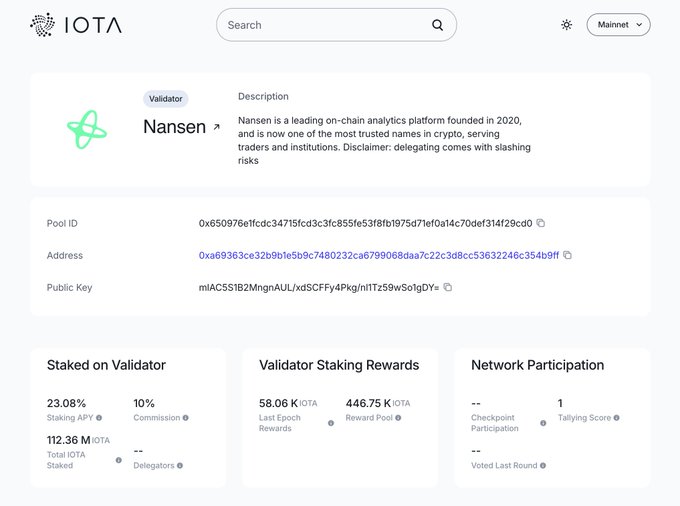The height and width of the screenshot is (506, 680).
Task: Click the IOTA logo in the header
Action: [76, 25]
